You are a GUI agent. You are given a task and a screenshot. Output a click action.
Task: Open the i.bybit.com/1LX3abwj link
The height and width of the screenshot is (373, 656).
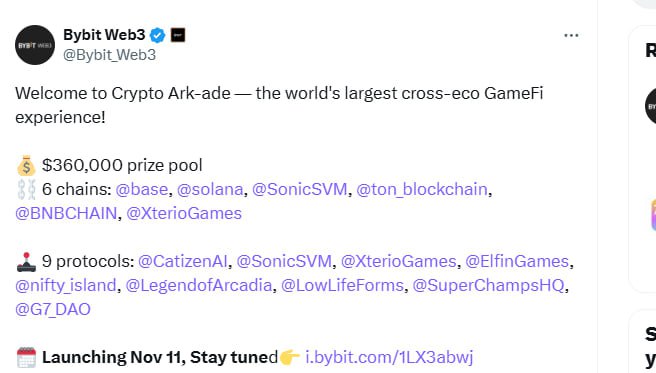click(x=389, y=358)
